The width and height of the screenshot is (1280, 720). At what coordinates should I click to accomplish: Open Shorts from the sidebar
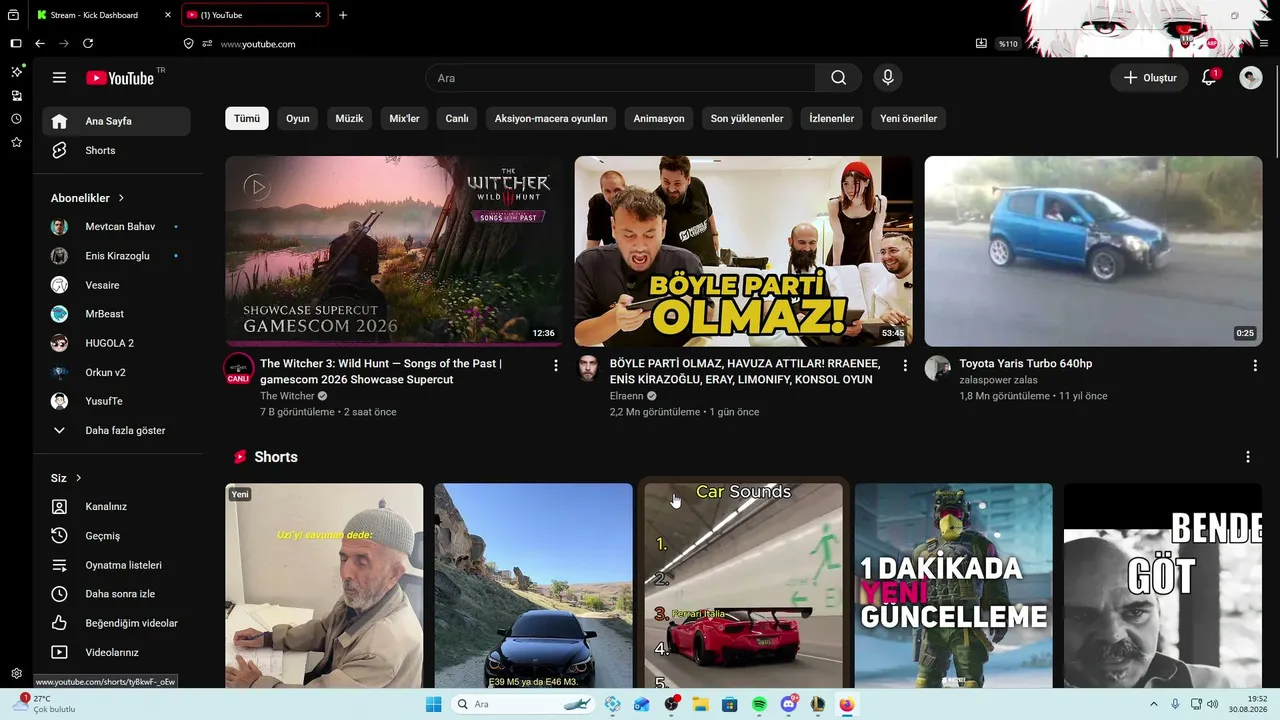click(x=116, y=150)
